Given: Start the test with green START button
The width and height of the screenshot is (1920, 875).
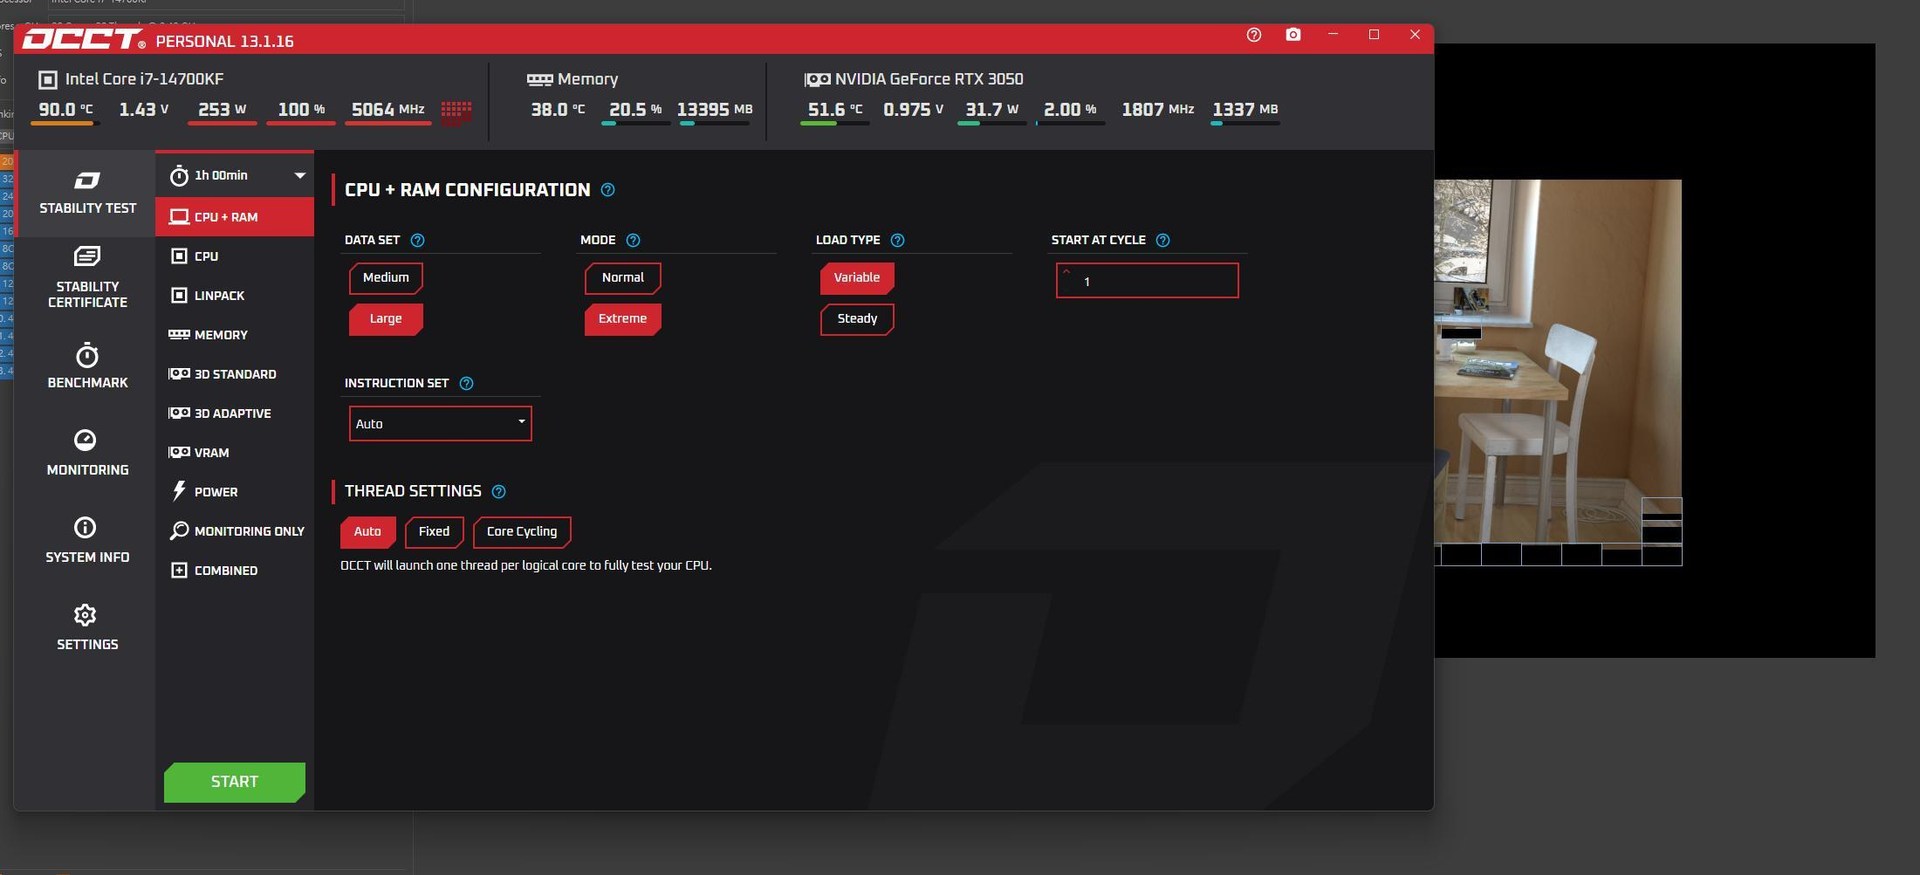Looking at the screenshot, I should [235, 782].
